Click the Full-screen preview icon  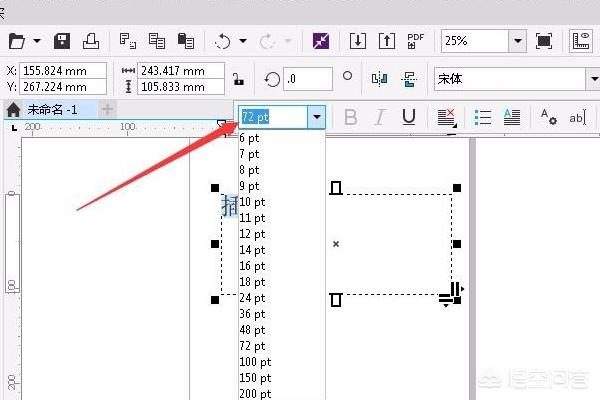pyautogui.click(x=544, y=41)
